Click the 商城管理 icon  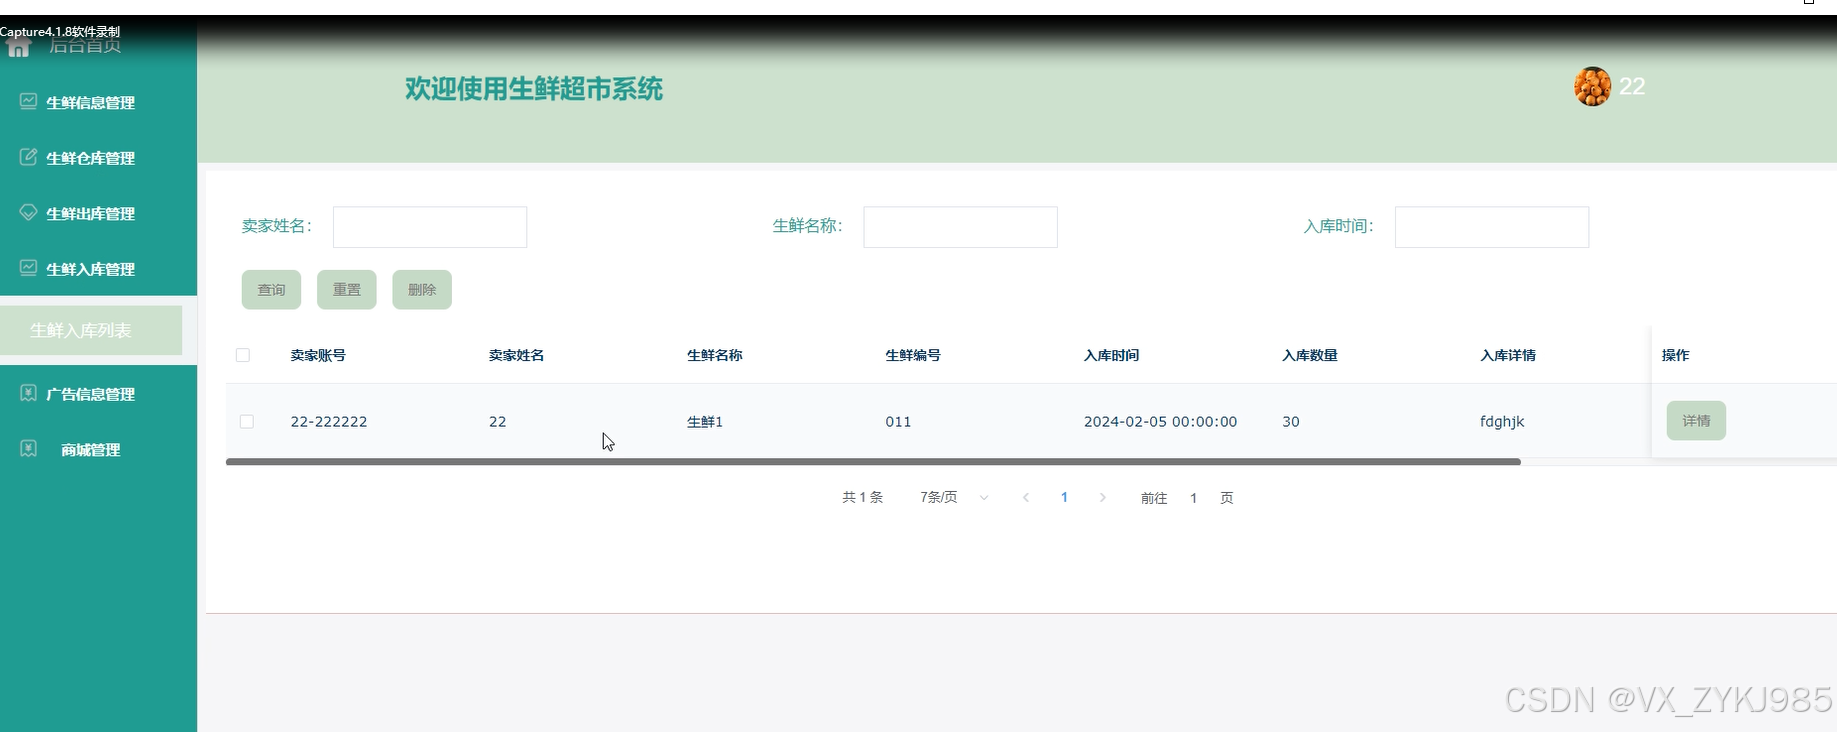tap(28, 449)
